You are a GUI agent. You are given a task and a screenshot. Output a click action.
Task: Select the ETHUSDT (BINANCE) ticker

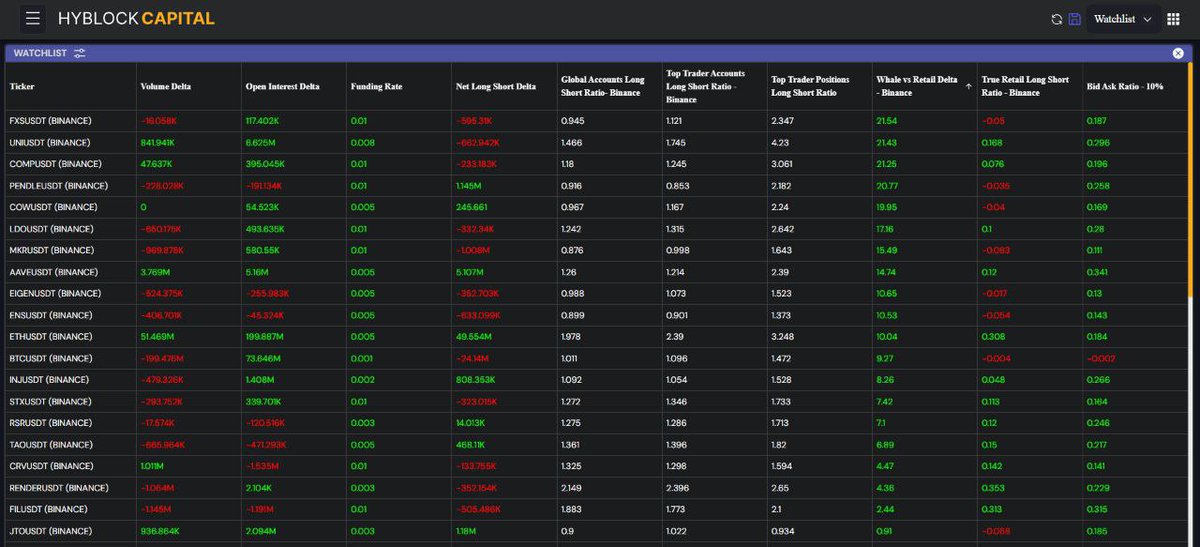(x=49, y=337)
